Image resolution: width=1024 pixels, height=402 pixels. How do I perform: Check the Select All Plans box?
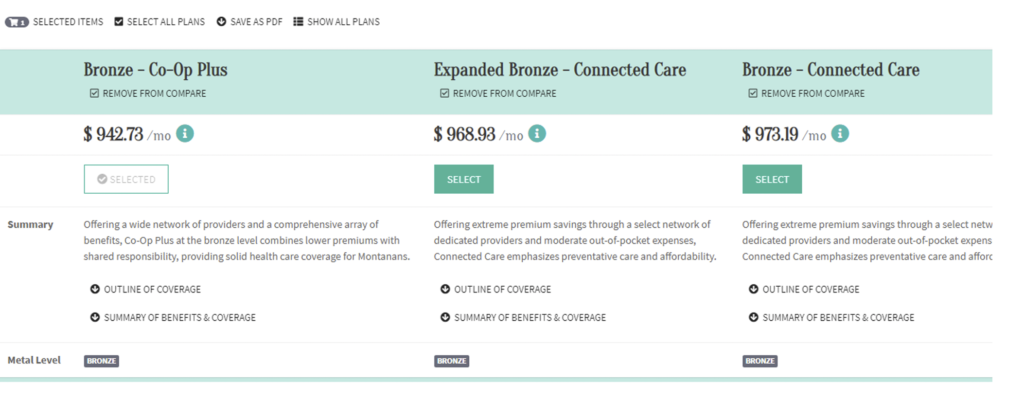coord(118,22)
